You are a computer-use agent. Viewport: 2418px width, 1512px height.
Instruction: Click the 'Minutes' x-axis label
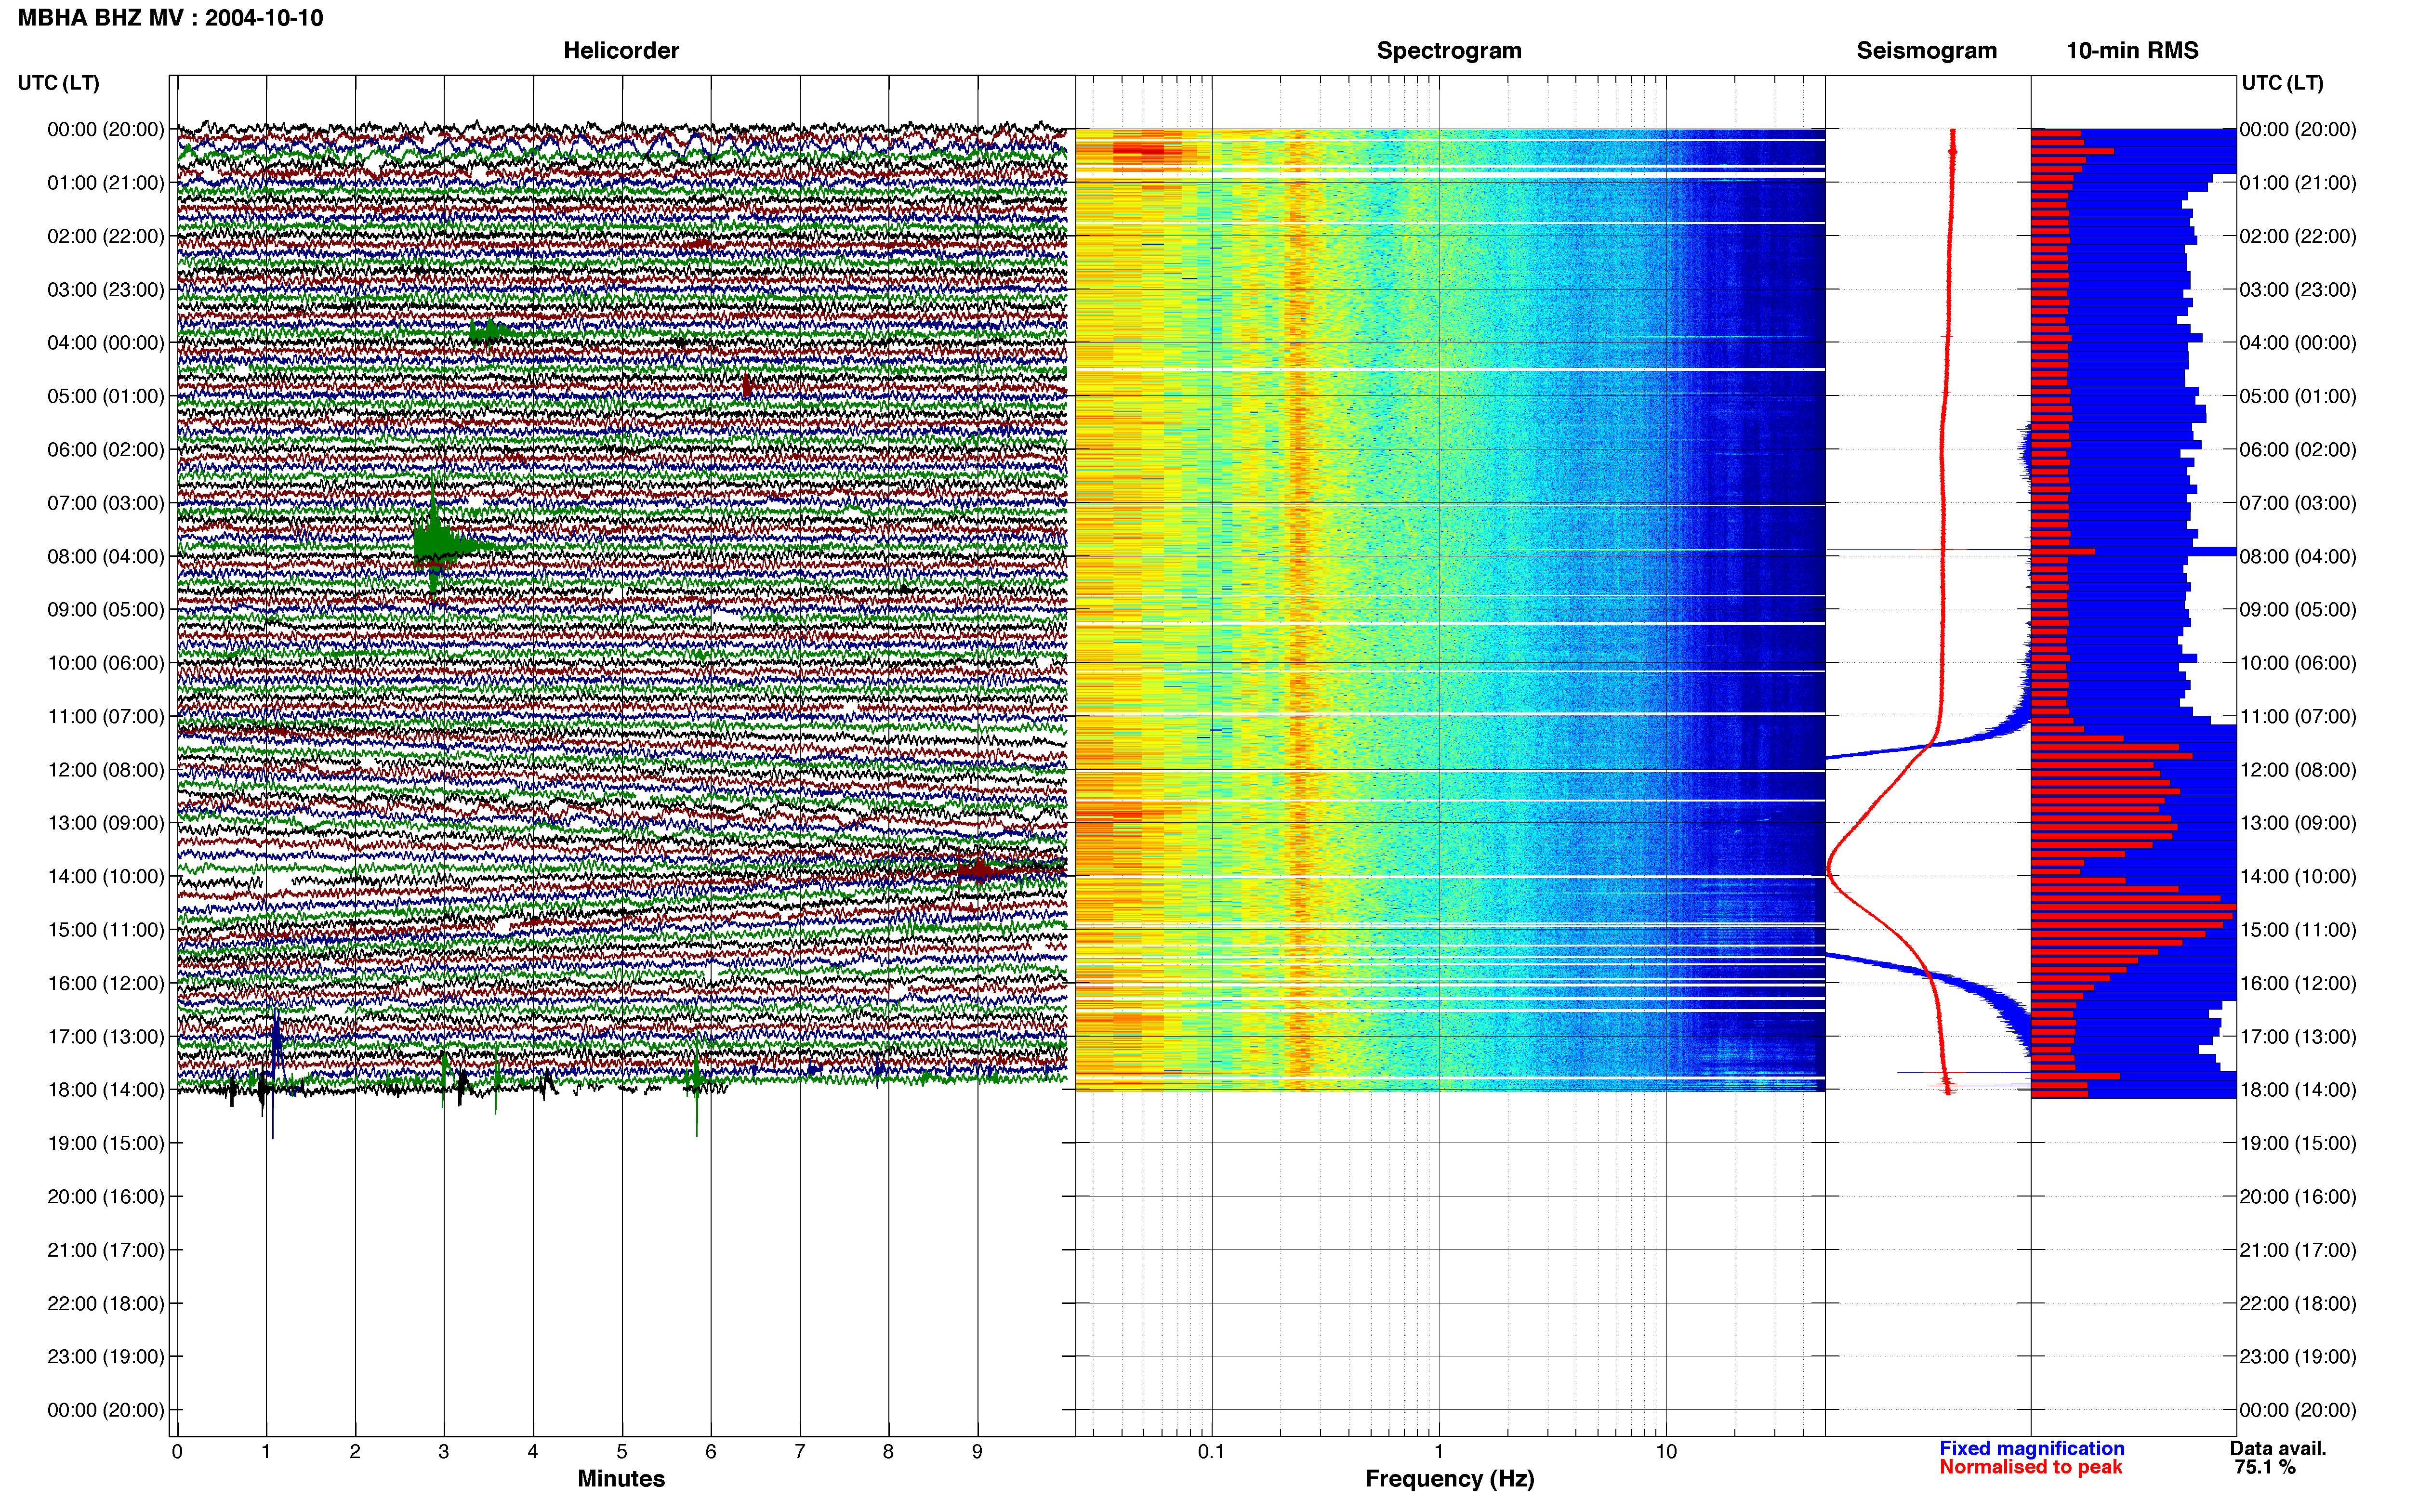621,1479
